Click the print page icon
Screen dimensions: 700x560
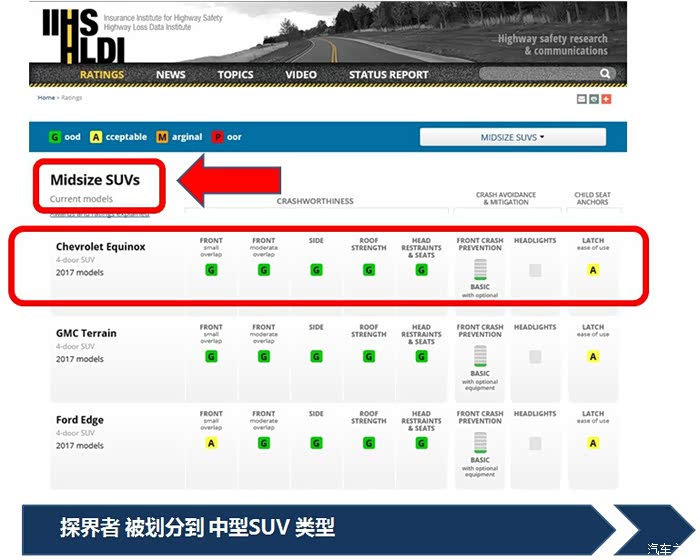click(x=593, y=99)
